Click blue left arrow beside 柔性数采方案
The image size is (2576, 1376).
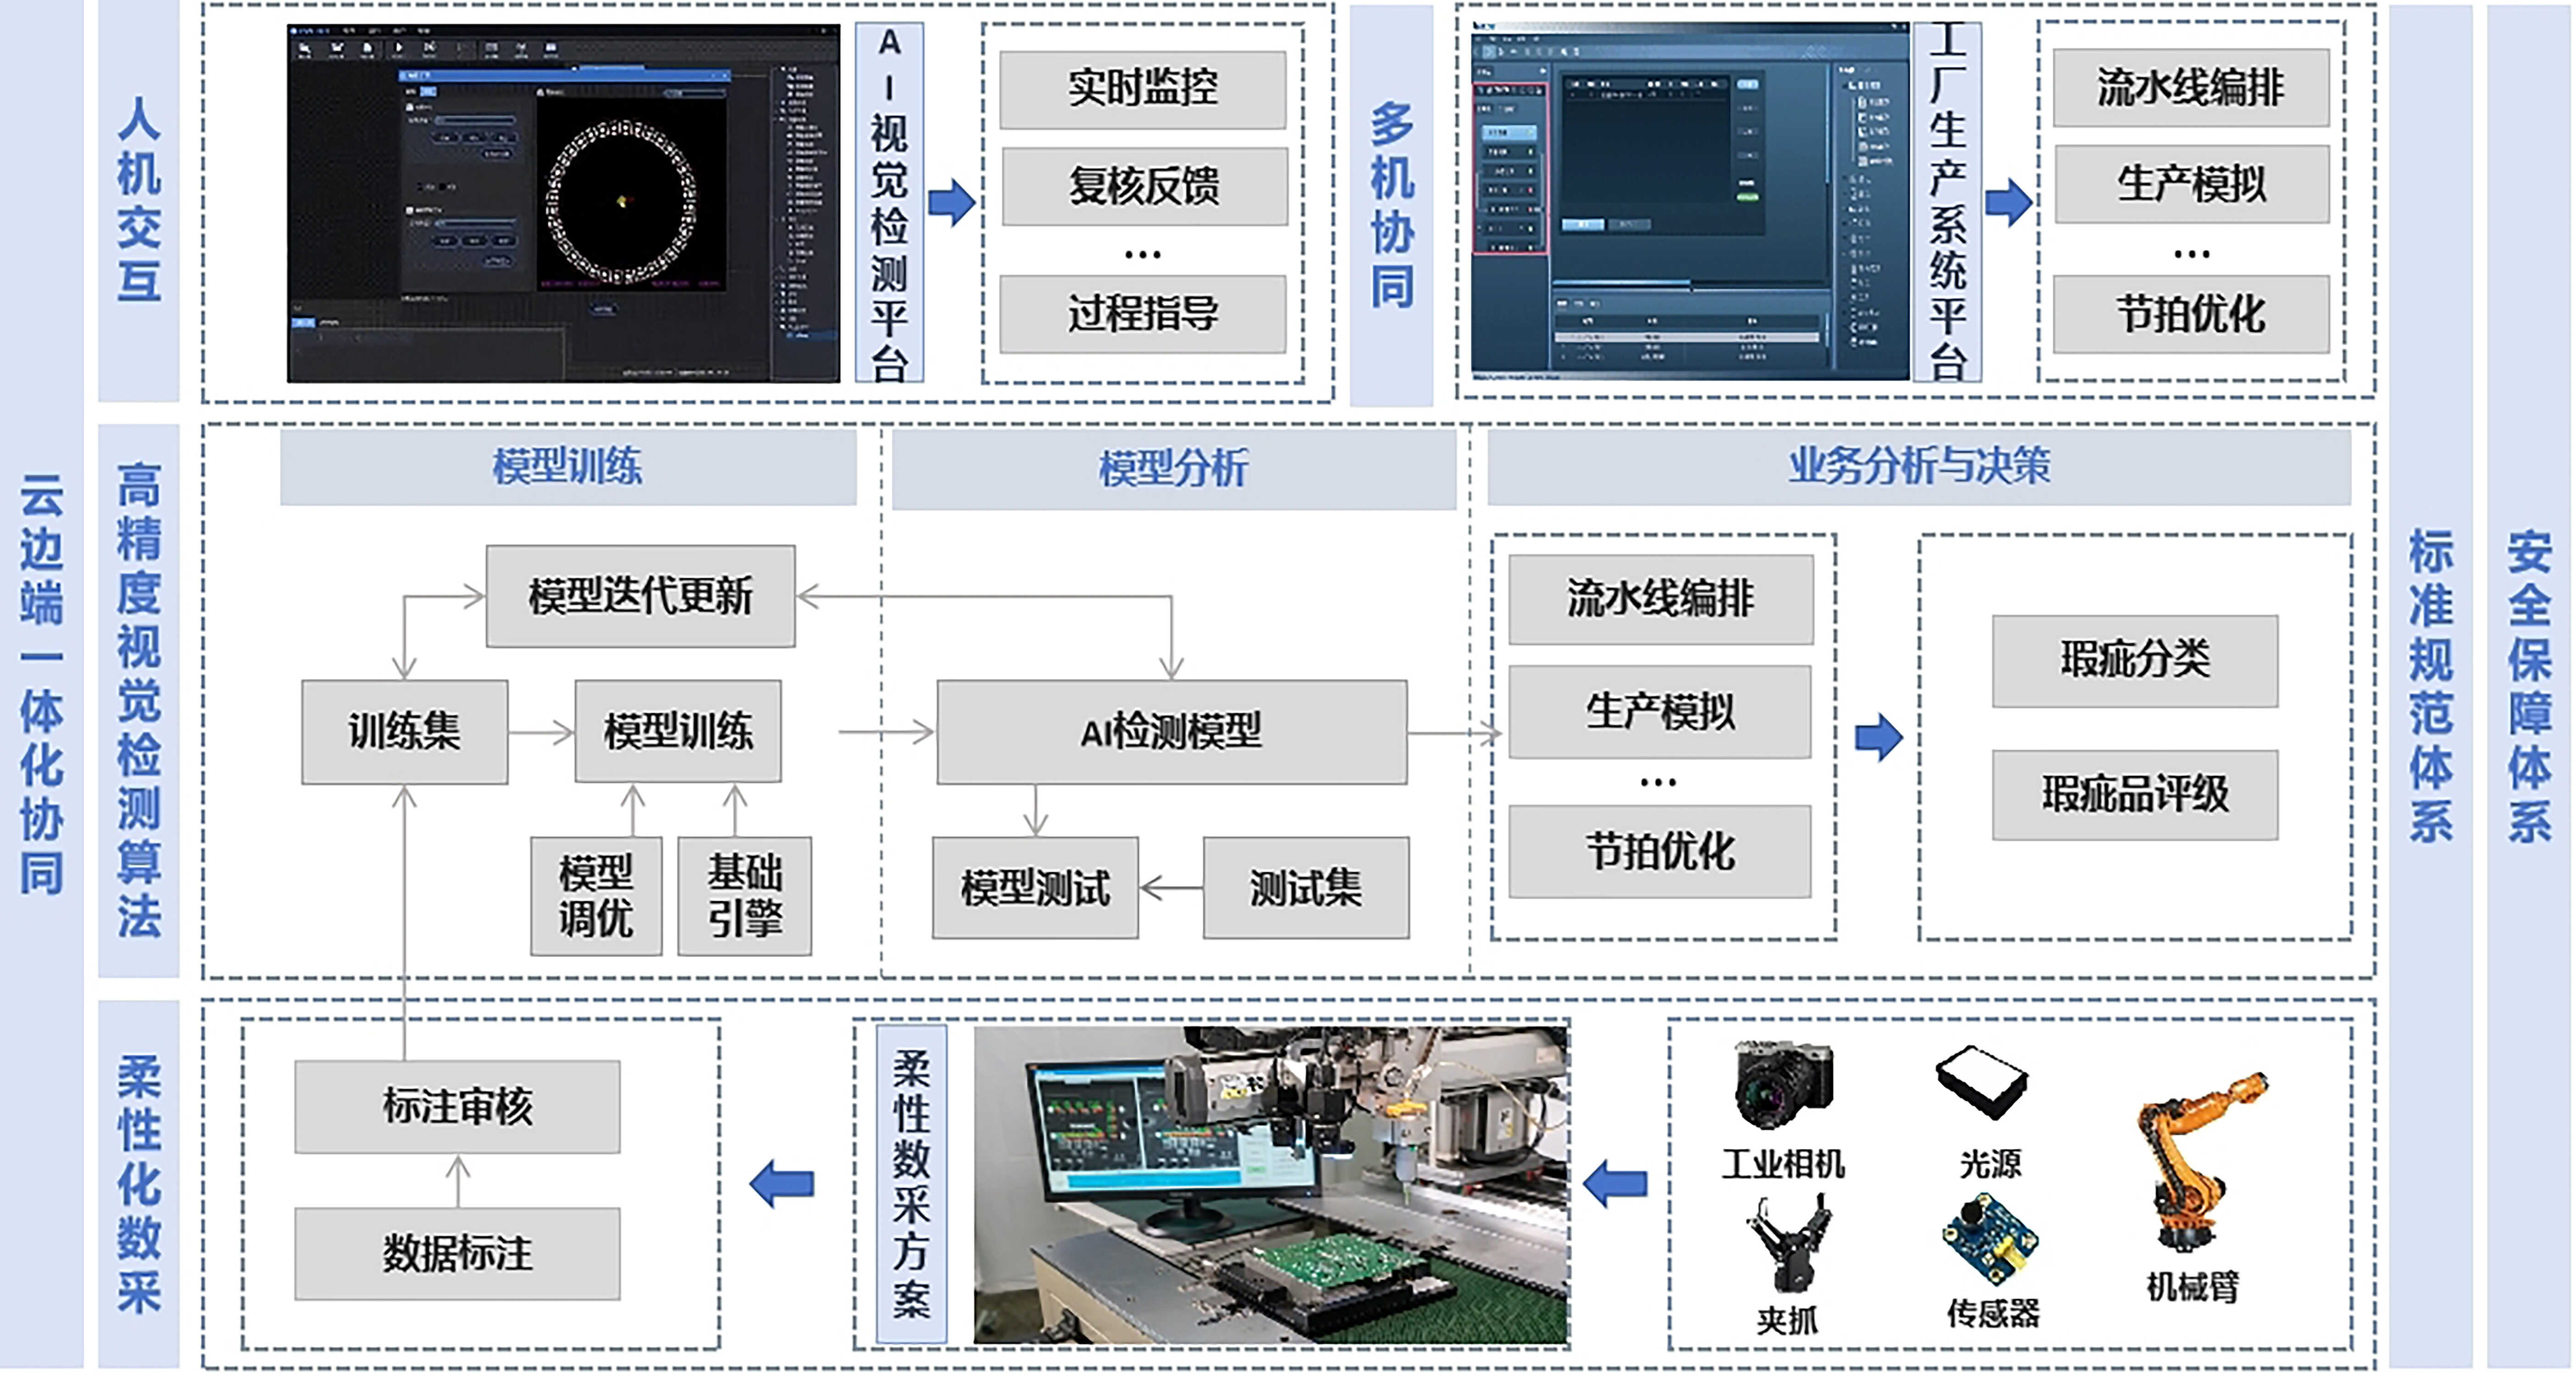tap(782, 1183)
